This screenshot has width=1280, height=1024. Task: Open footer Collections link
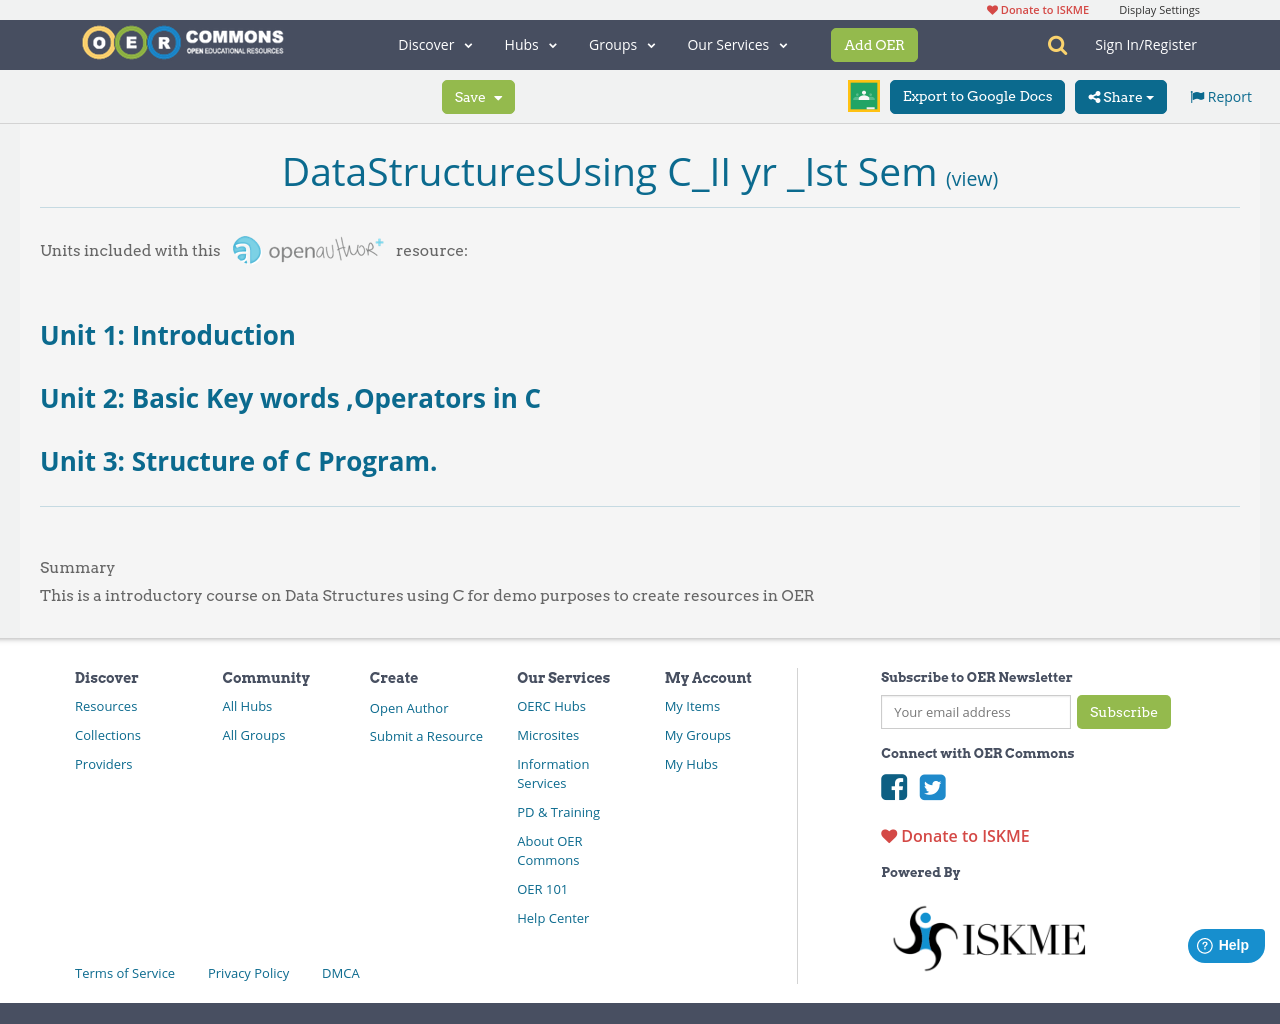tap(108, 735)
